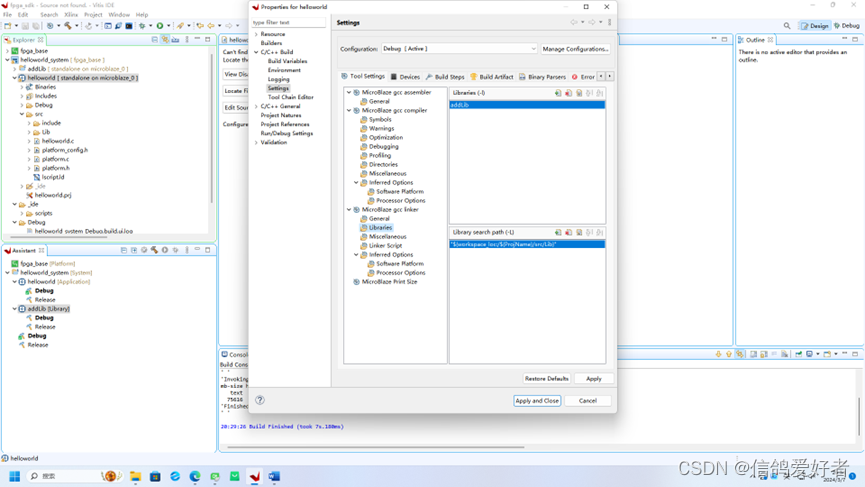
Task: Switch to the Debug perspective
Action: coord(847,26)
